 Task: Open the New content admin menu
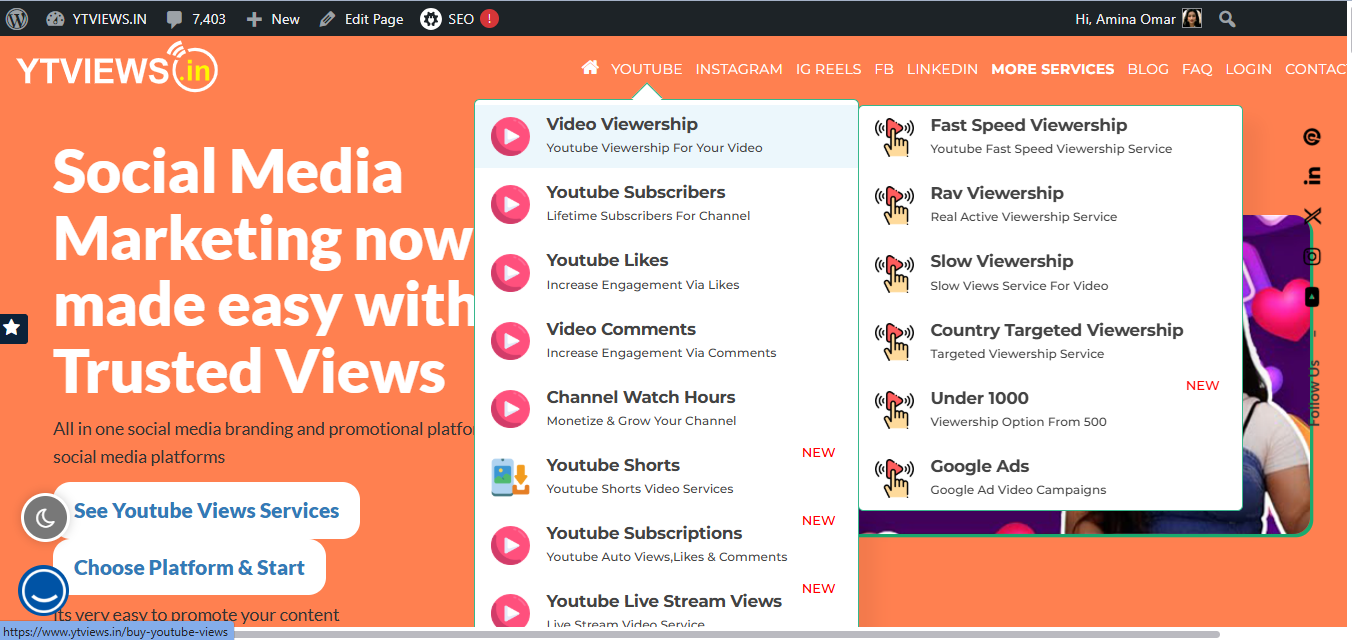coord(273,18)
